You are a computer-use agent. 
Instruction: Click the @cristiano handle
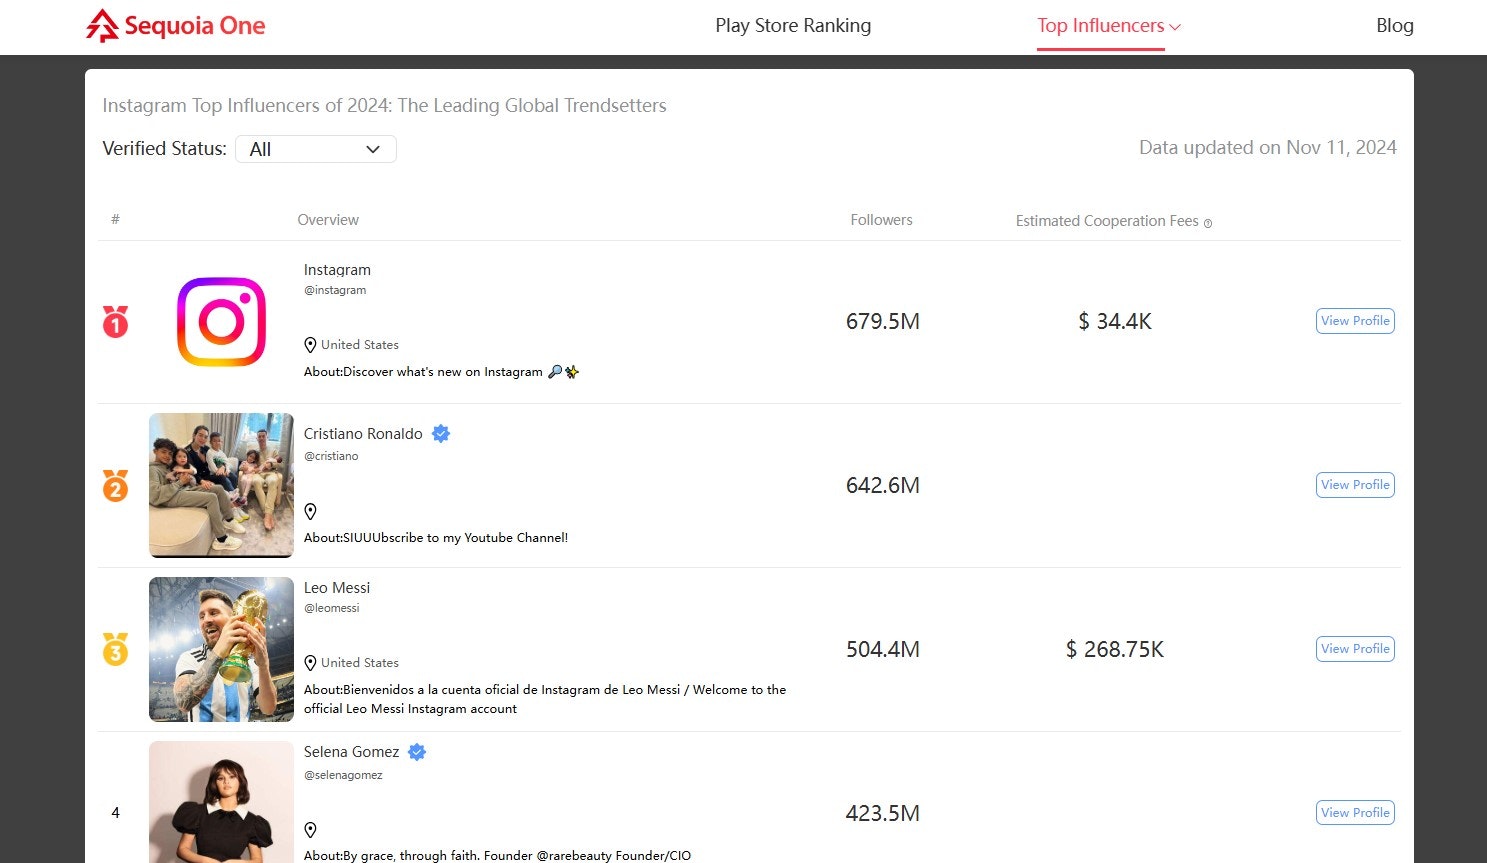click(x=331, y=456)
